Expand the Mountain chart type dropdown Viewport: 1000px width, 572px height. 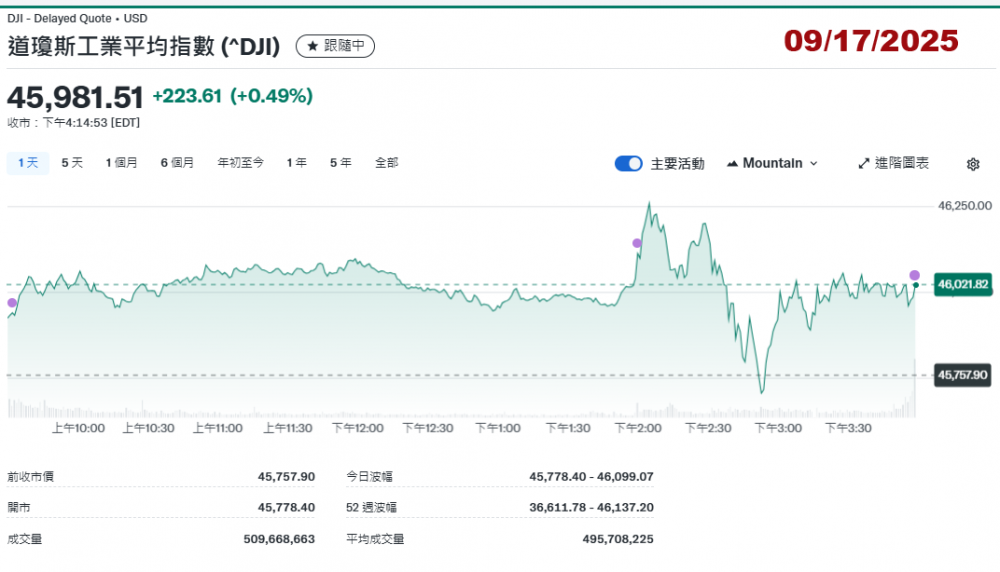click(x=772, y=163)
